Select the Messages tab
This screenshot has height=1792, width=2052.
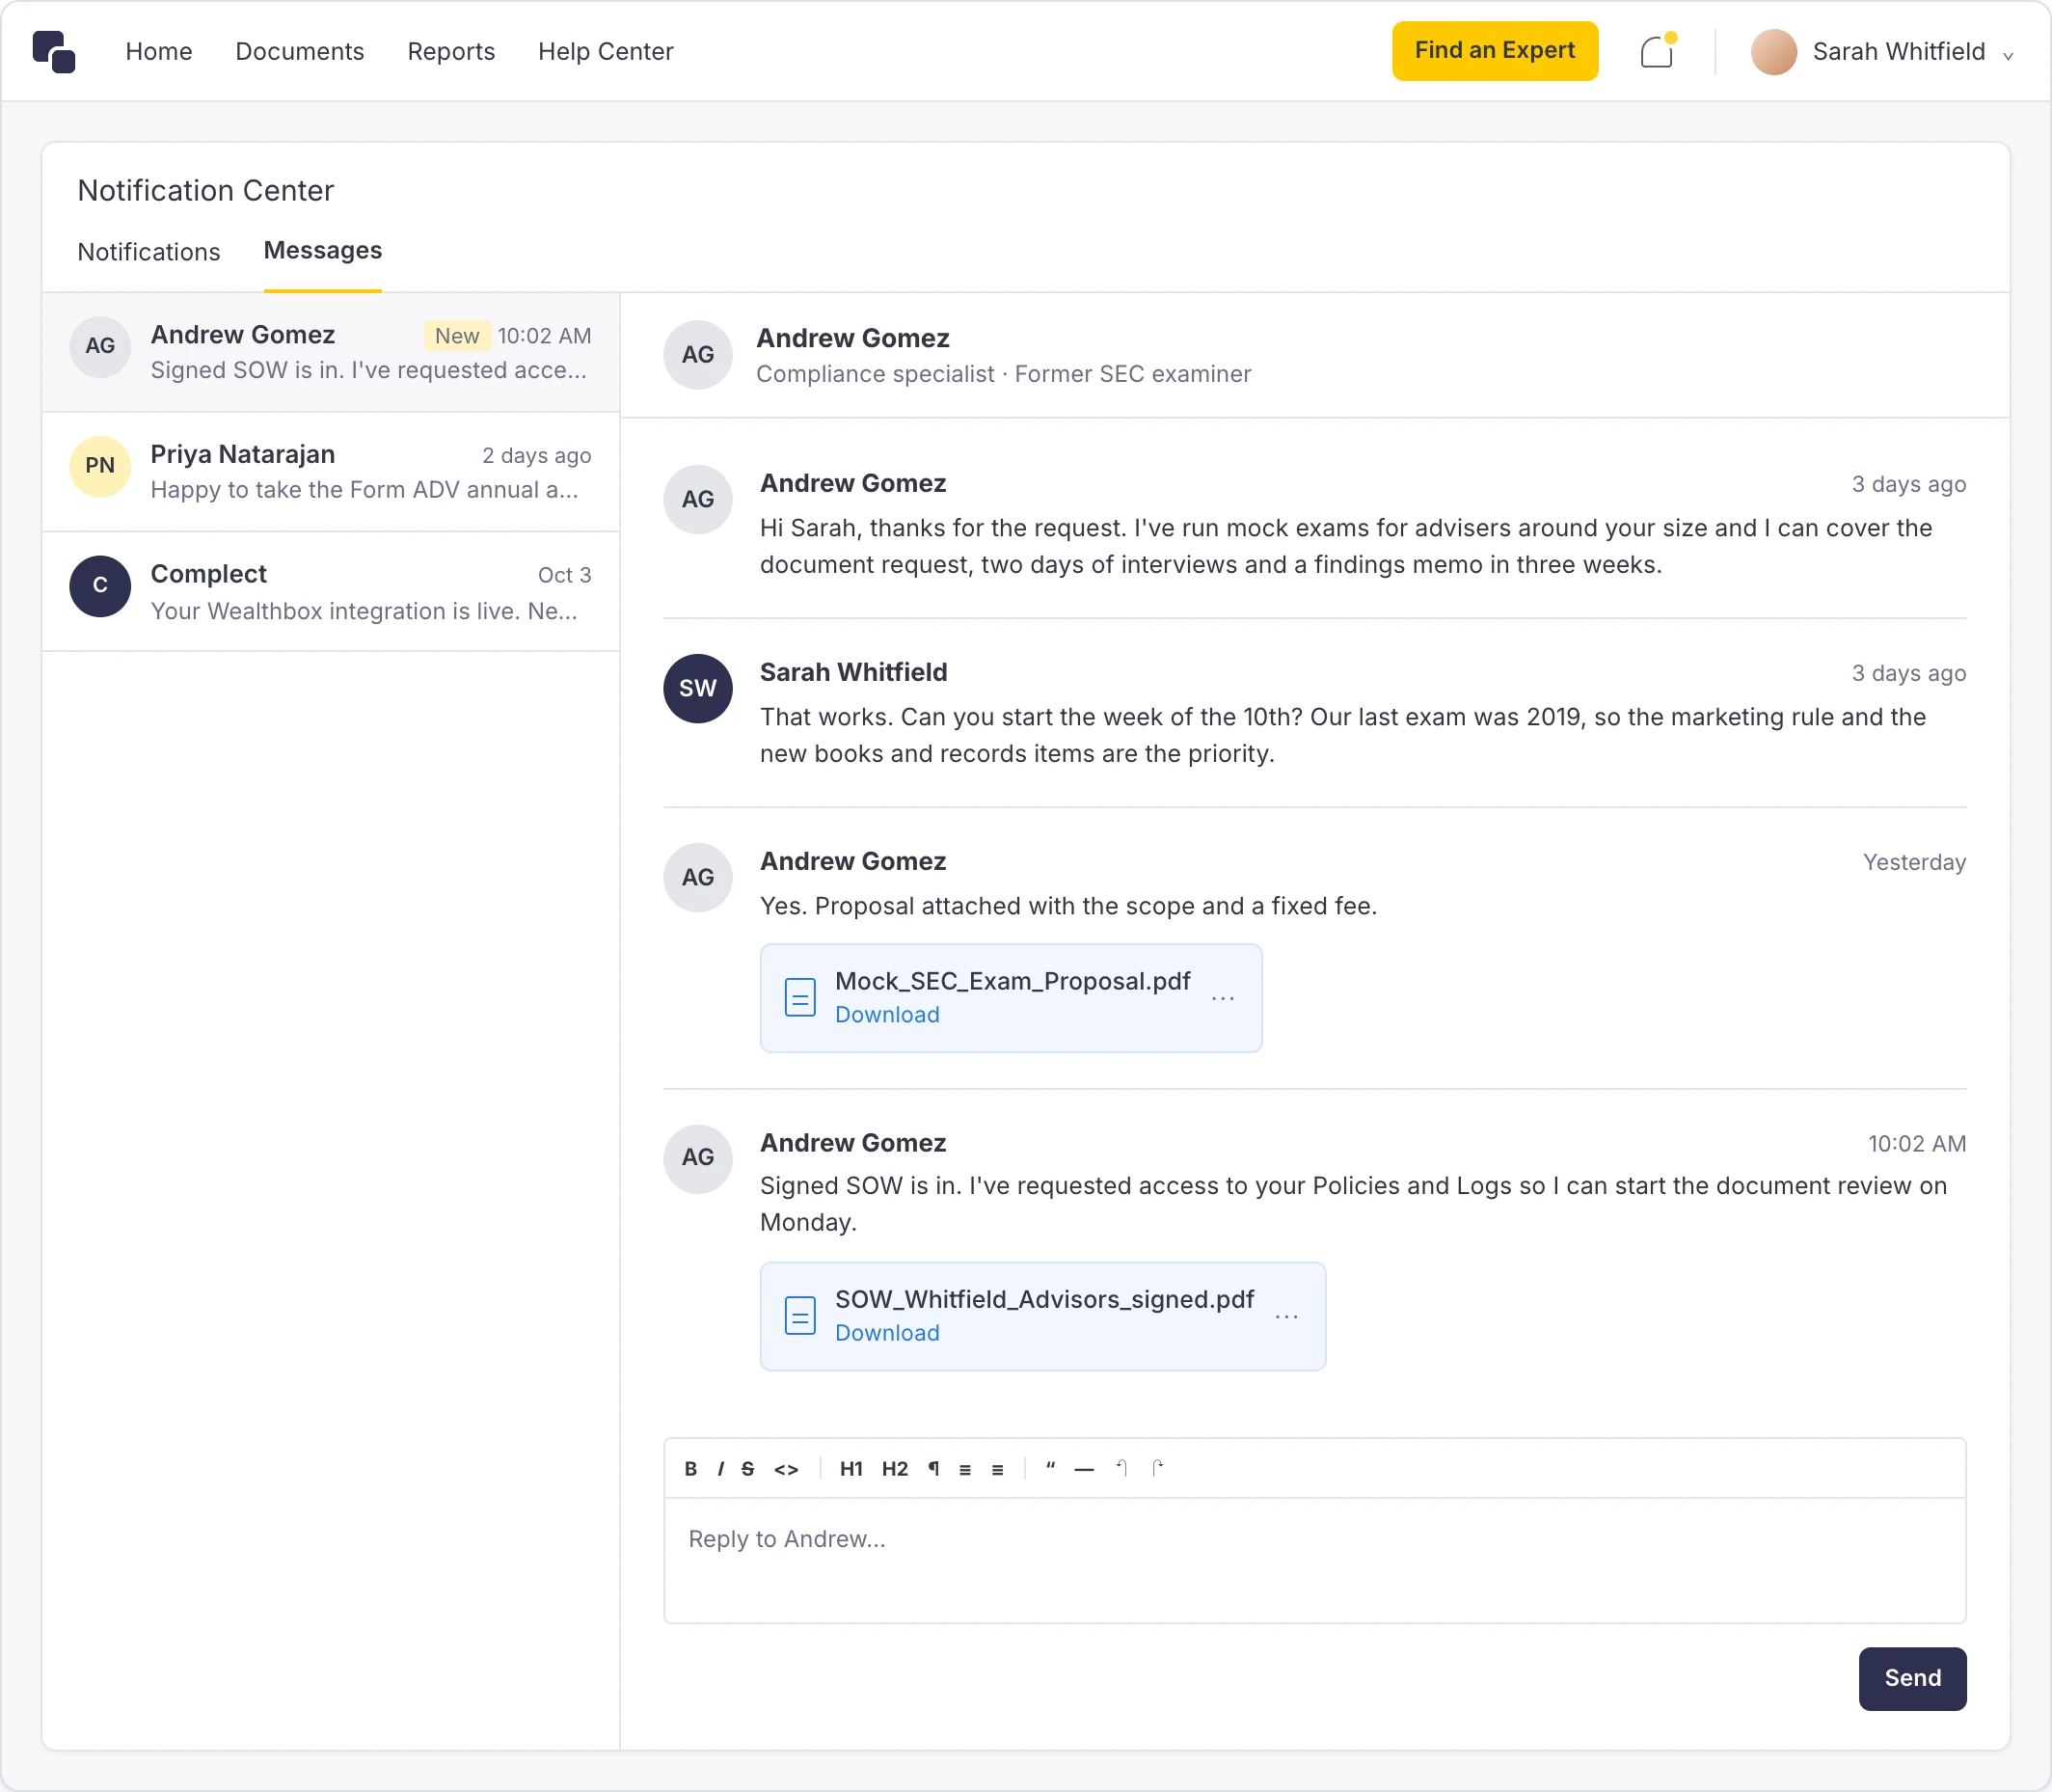click(323, 250)
